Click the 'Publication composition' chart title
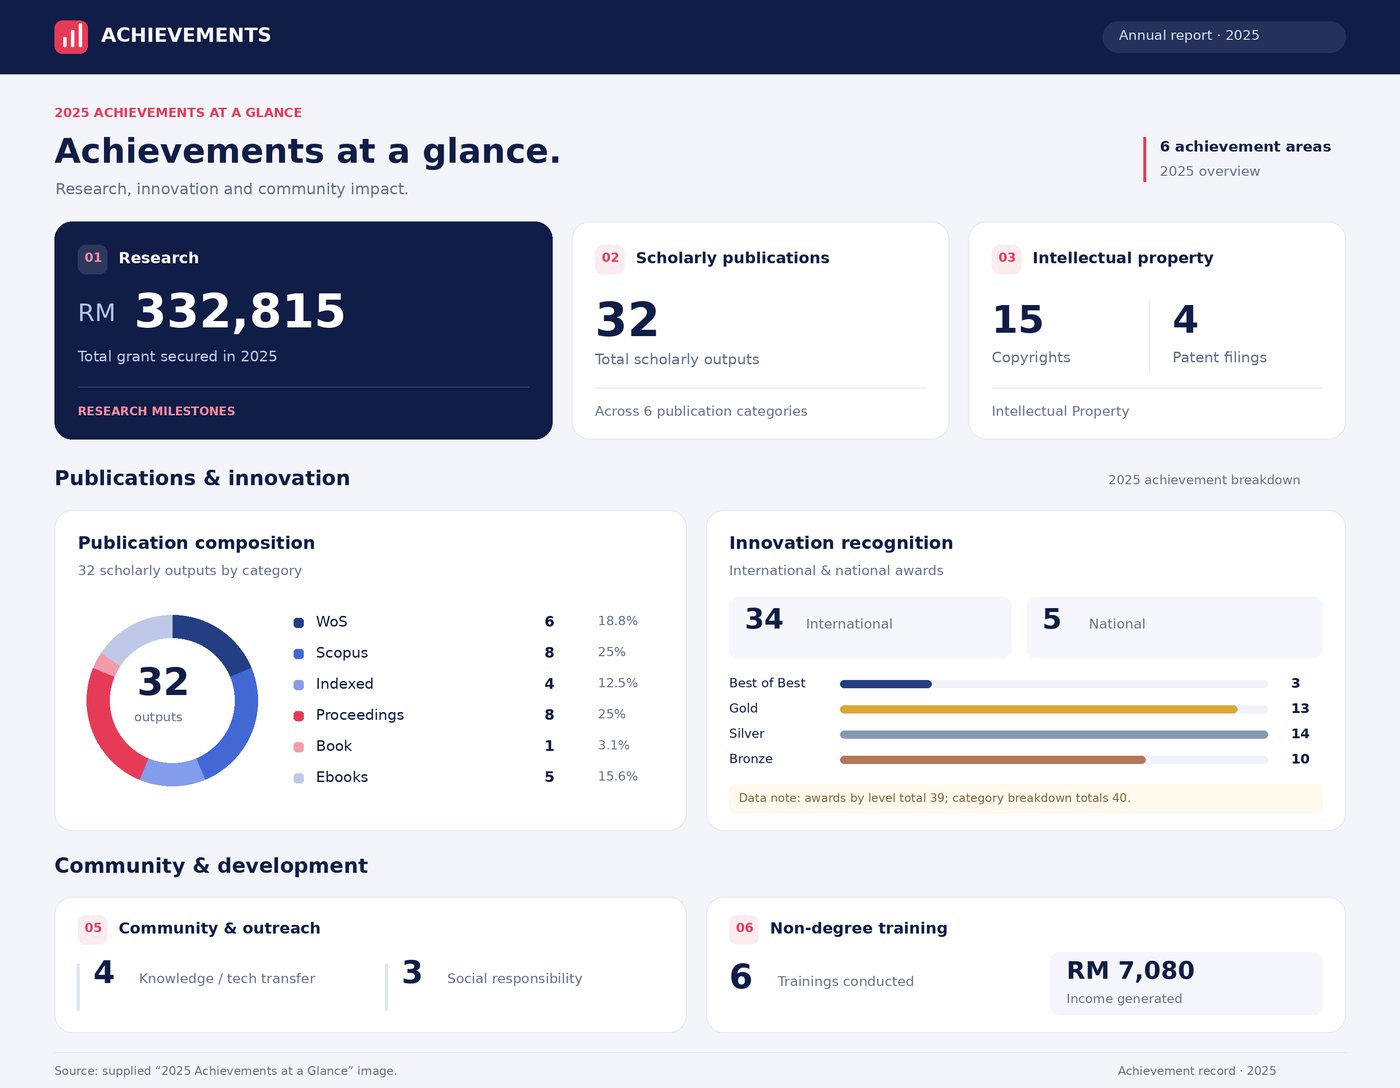This screenshot has height=1088, width=1400. [196, 543]
